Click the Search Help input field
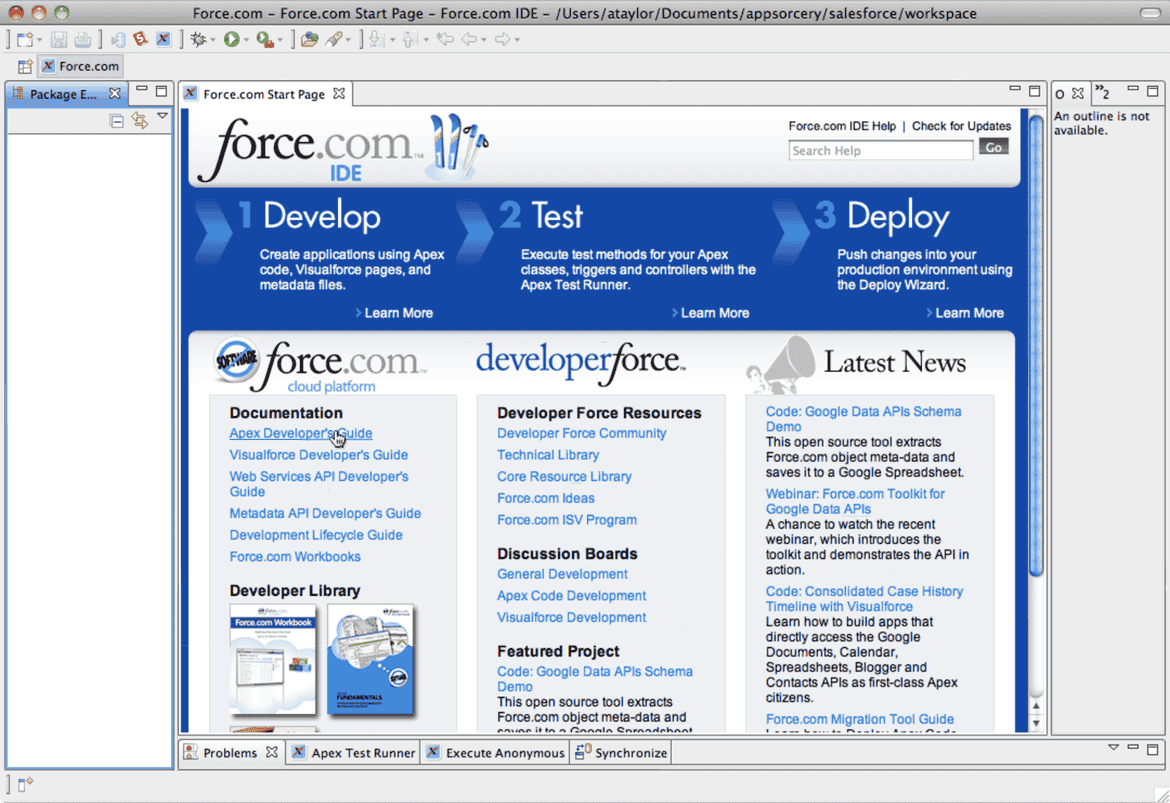 point(880,151)
